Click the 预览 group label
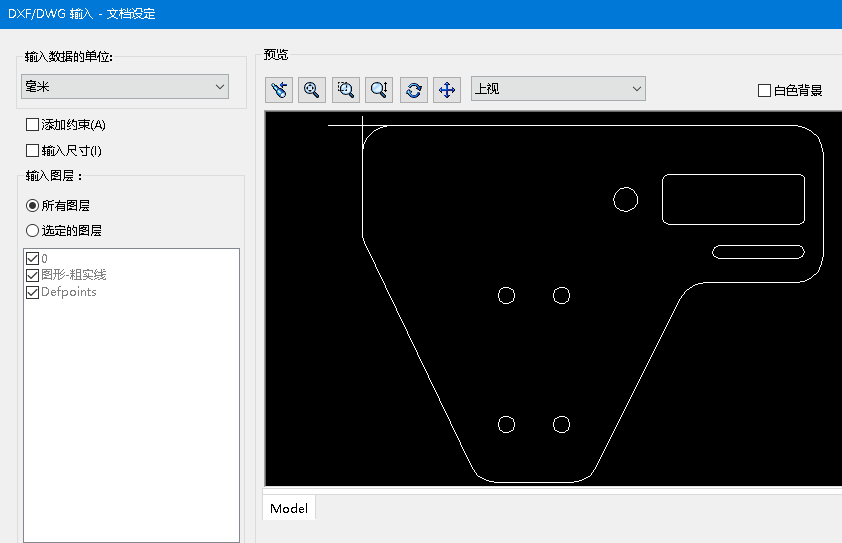Image resolution: width=842 pixels, height=543 pixels. coord(276,55)
